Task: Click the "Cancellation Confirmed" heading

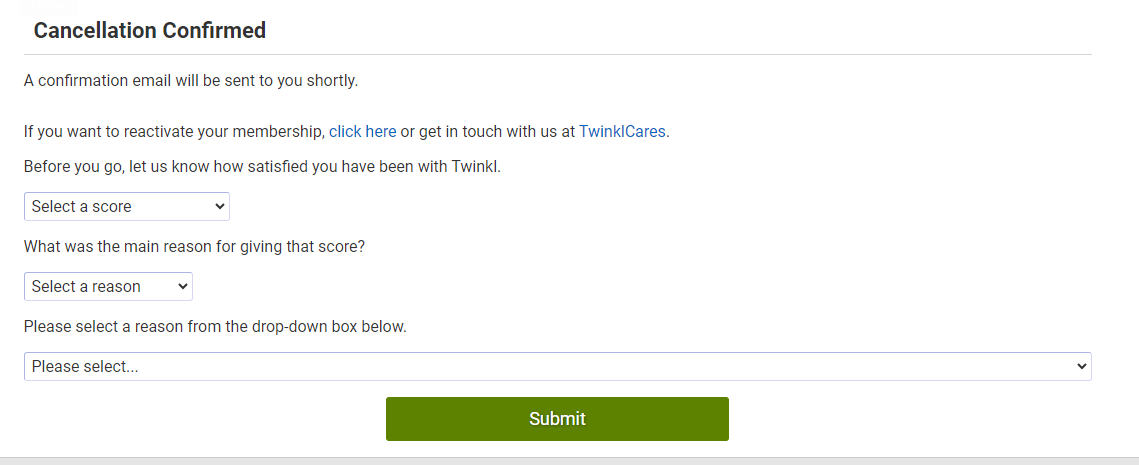Action: click(150, 30)
